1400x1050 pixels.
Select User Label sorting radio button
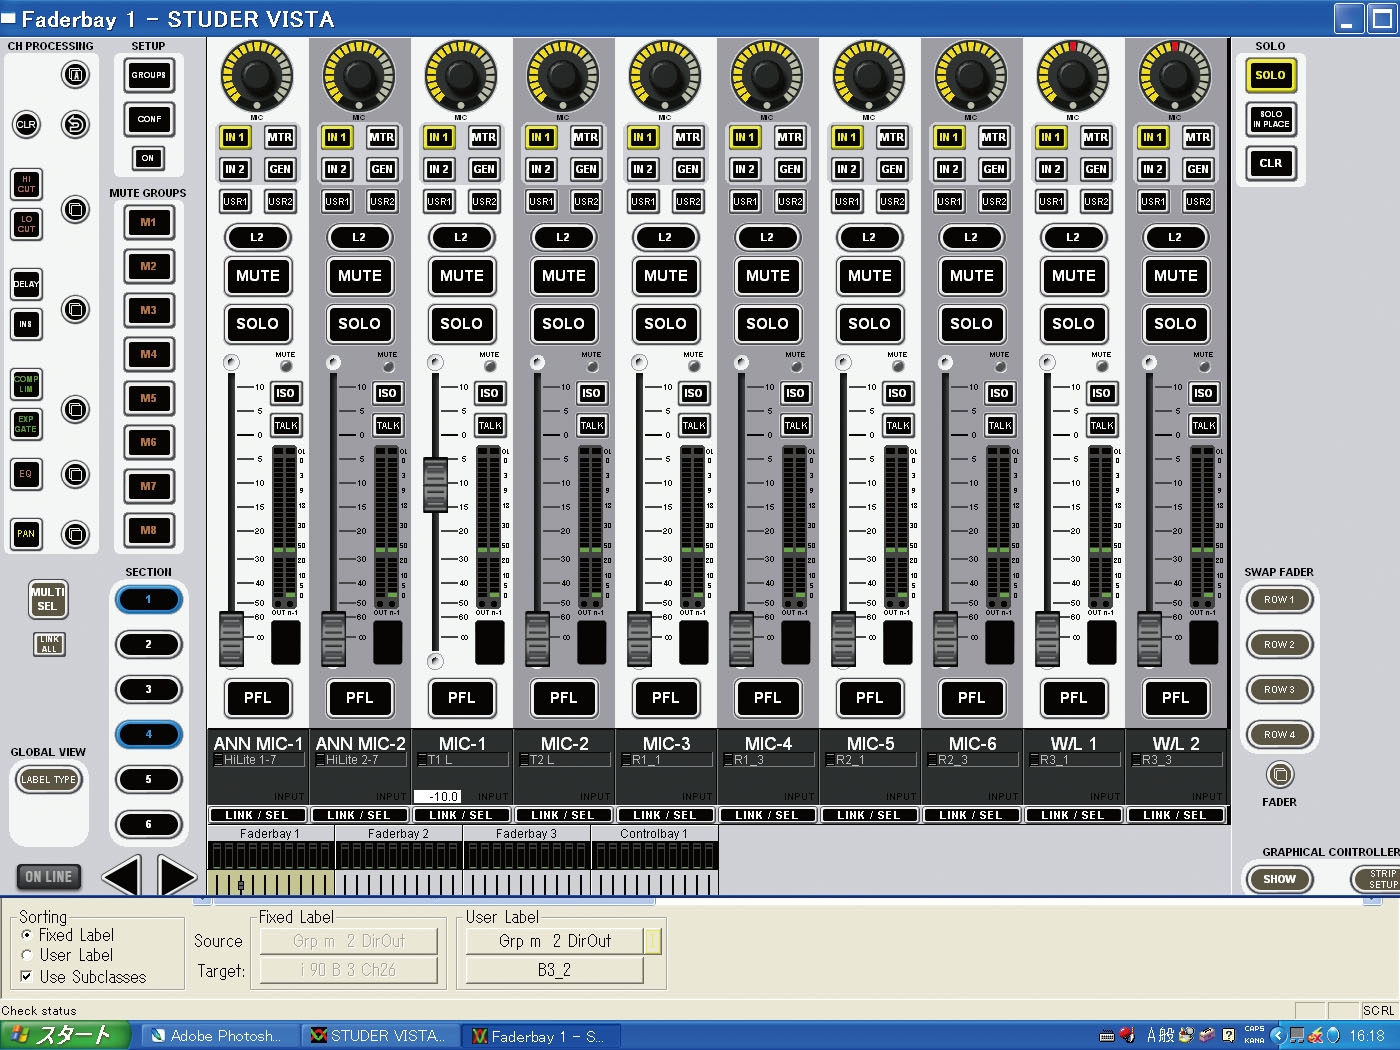point(27,955)
